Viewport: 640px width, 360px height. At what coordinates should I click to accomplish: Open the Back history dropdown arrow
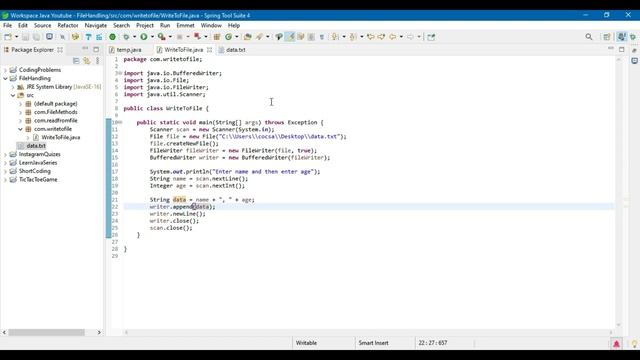tap(401, 37)
